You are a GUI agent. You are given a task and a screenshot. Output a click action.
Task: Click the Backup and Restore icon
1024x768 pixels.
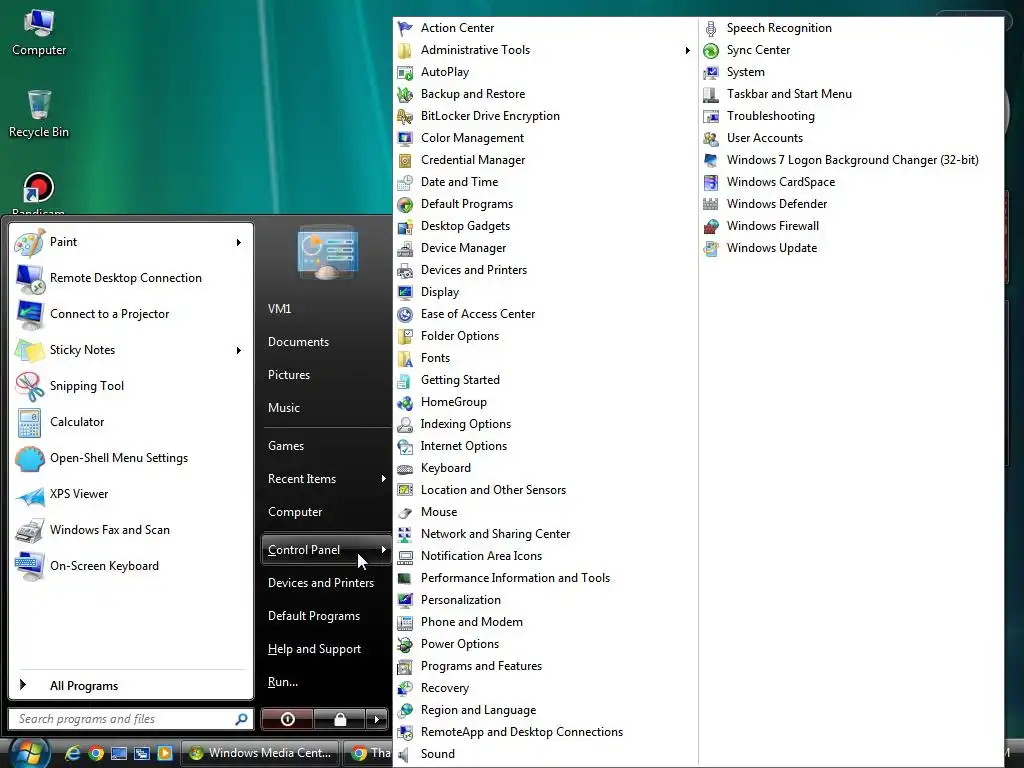[x=405, y=94]
